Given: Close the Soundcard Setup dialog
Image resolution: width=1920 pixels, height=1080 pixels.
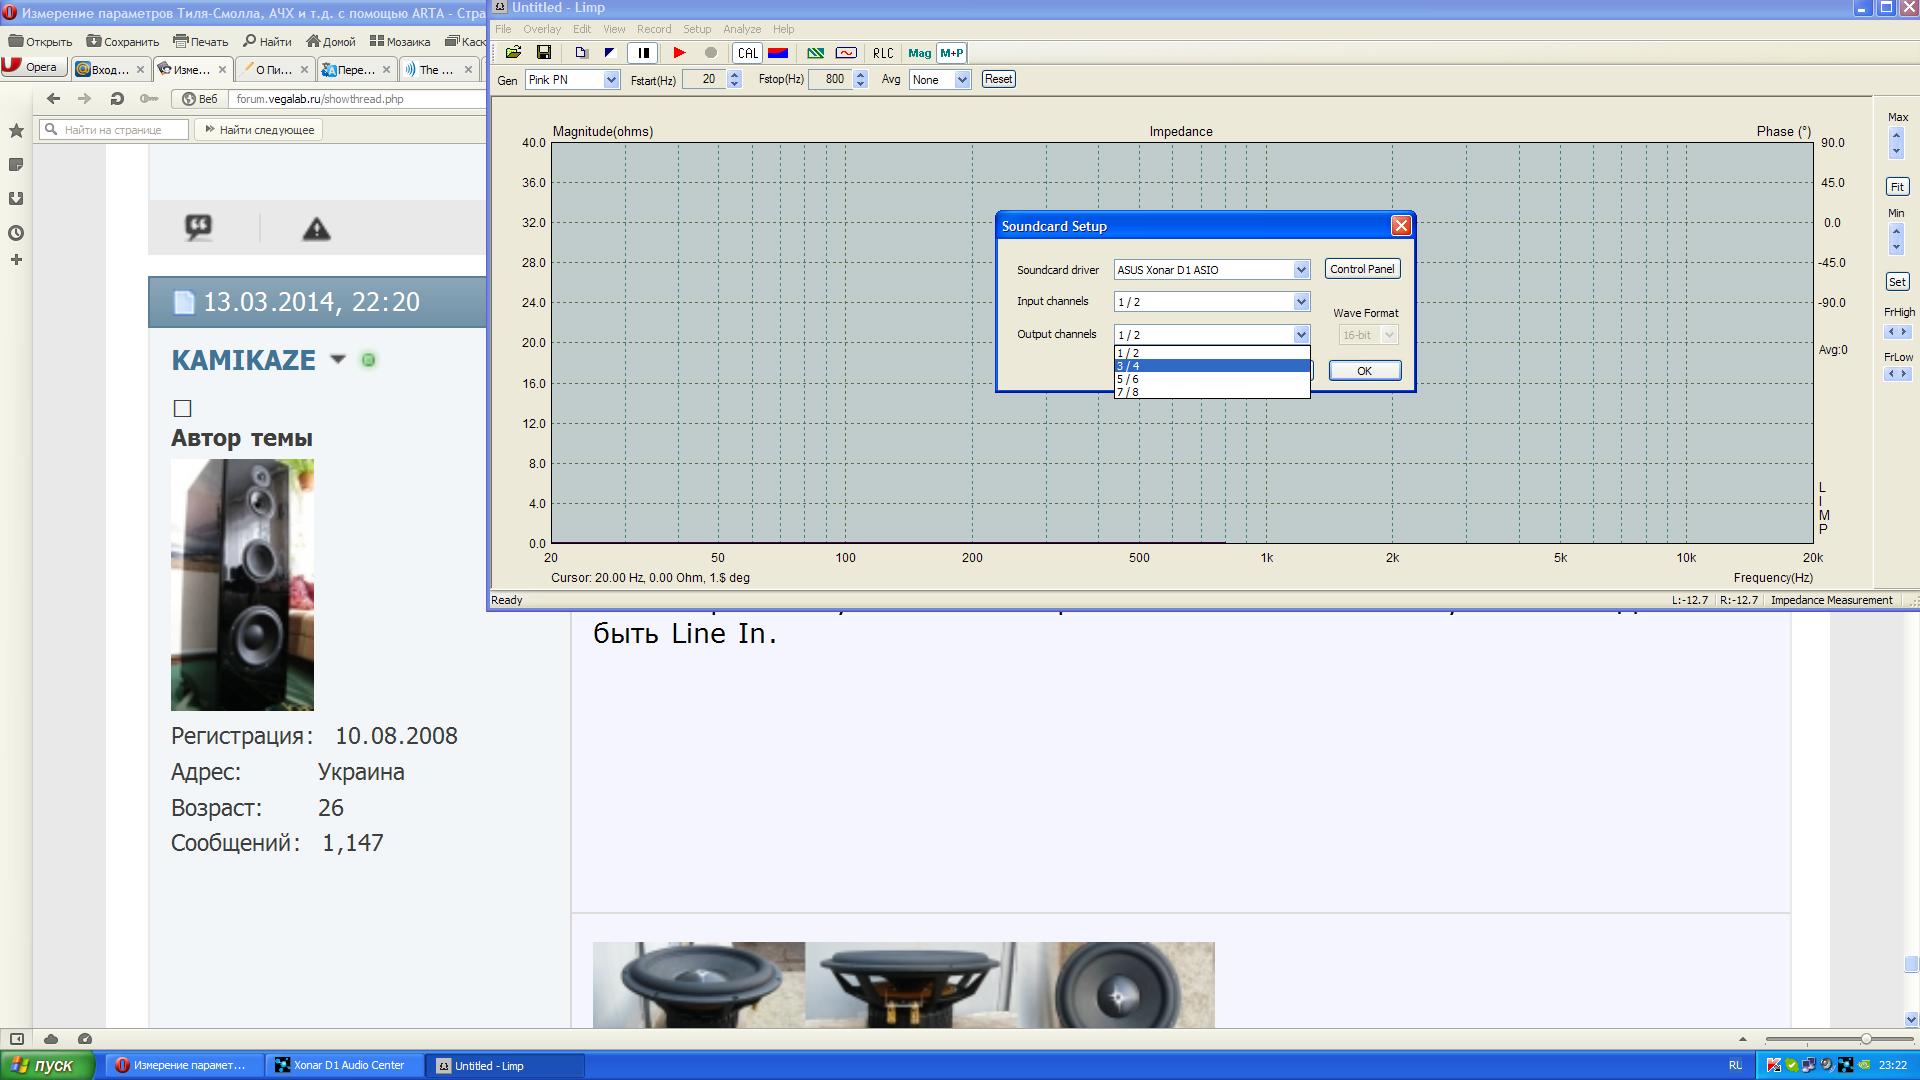Looking at the screenshot, I should pos(1401,226).
